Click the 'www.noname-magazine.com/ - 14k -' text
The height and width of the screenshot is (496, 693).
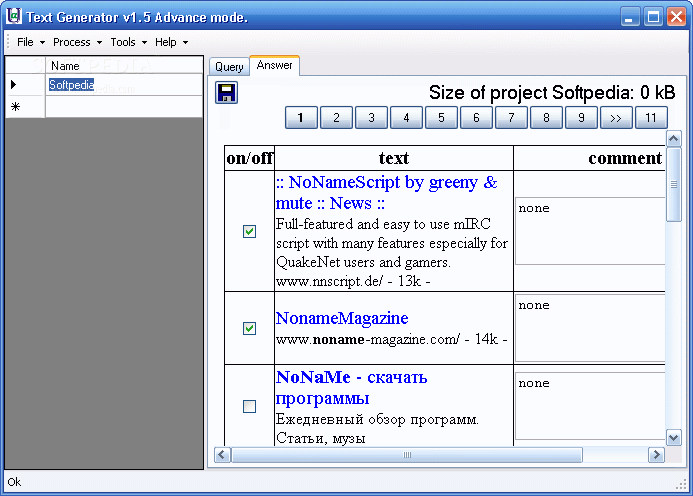tap(392, 339)
